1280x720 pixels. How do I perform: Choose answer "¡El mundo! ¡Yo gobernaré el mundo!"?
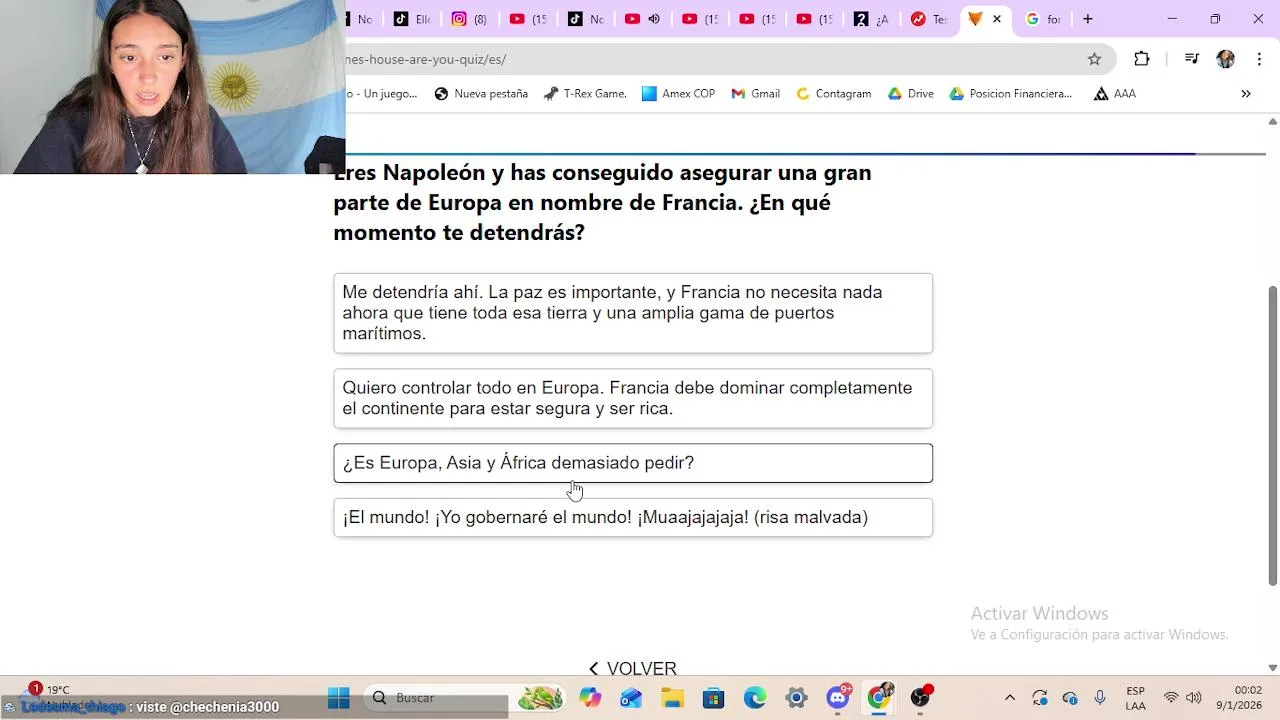(x=633, y=518)
